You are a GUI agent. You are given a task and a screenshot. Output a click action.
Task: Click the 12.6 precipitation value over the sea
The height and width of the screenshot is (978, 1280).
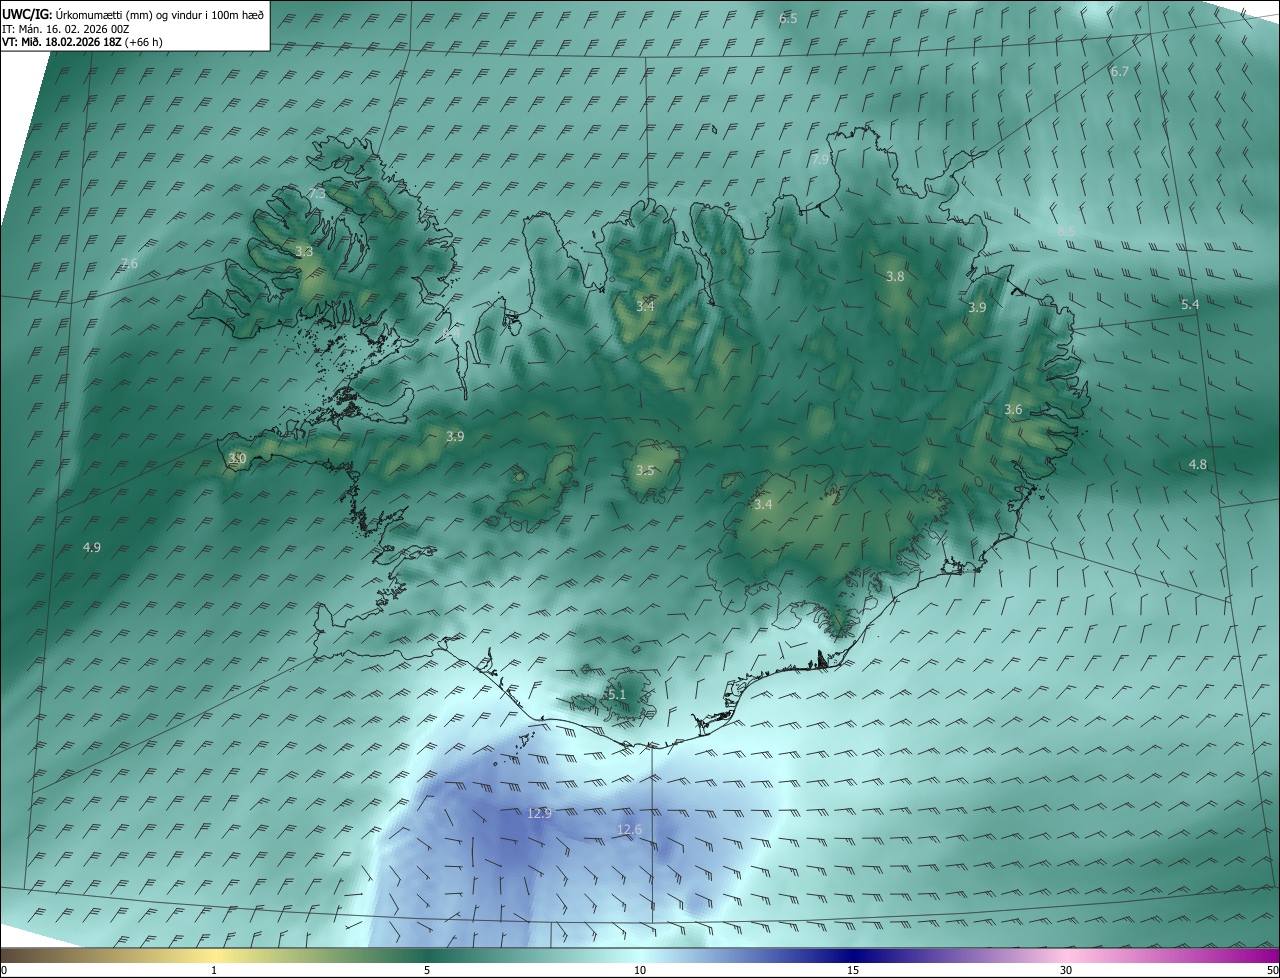tap(630, 829)
